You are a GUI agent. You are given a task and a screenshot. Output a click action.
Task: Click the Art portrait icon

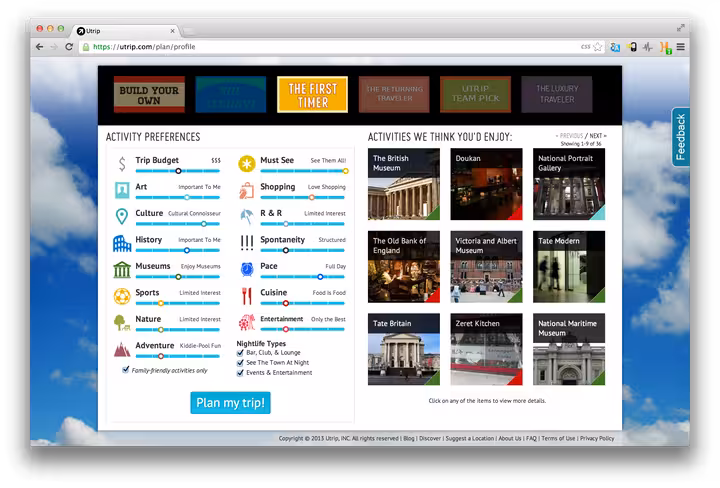click(x=122, y=190)
